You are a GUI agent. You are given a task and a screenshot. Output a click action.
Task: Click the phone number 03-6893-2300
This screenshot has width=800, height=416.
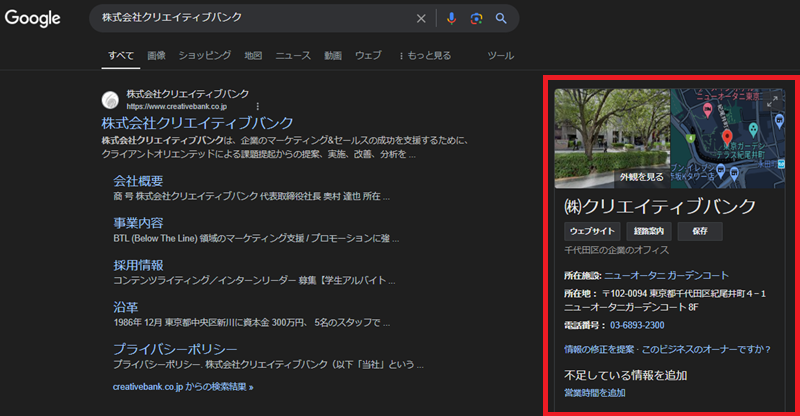point(637,325)
